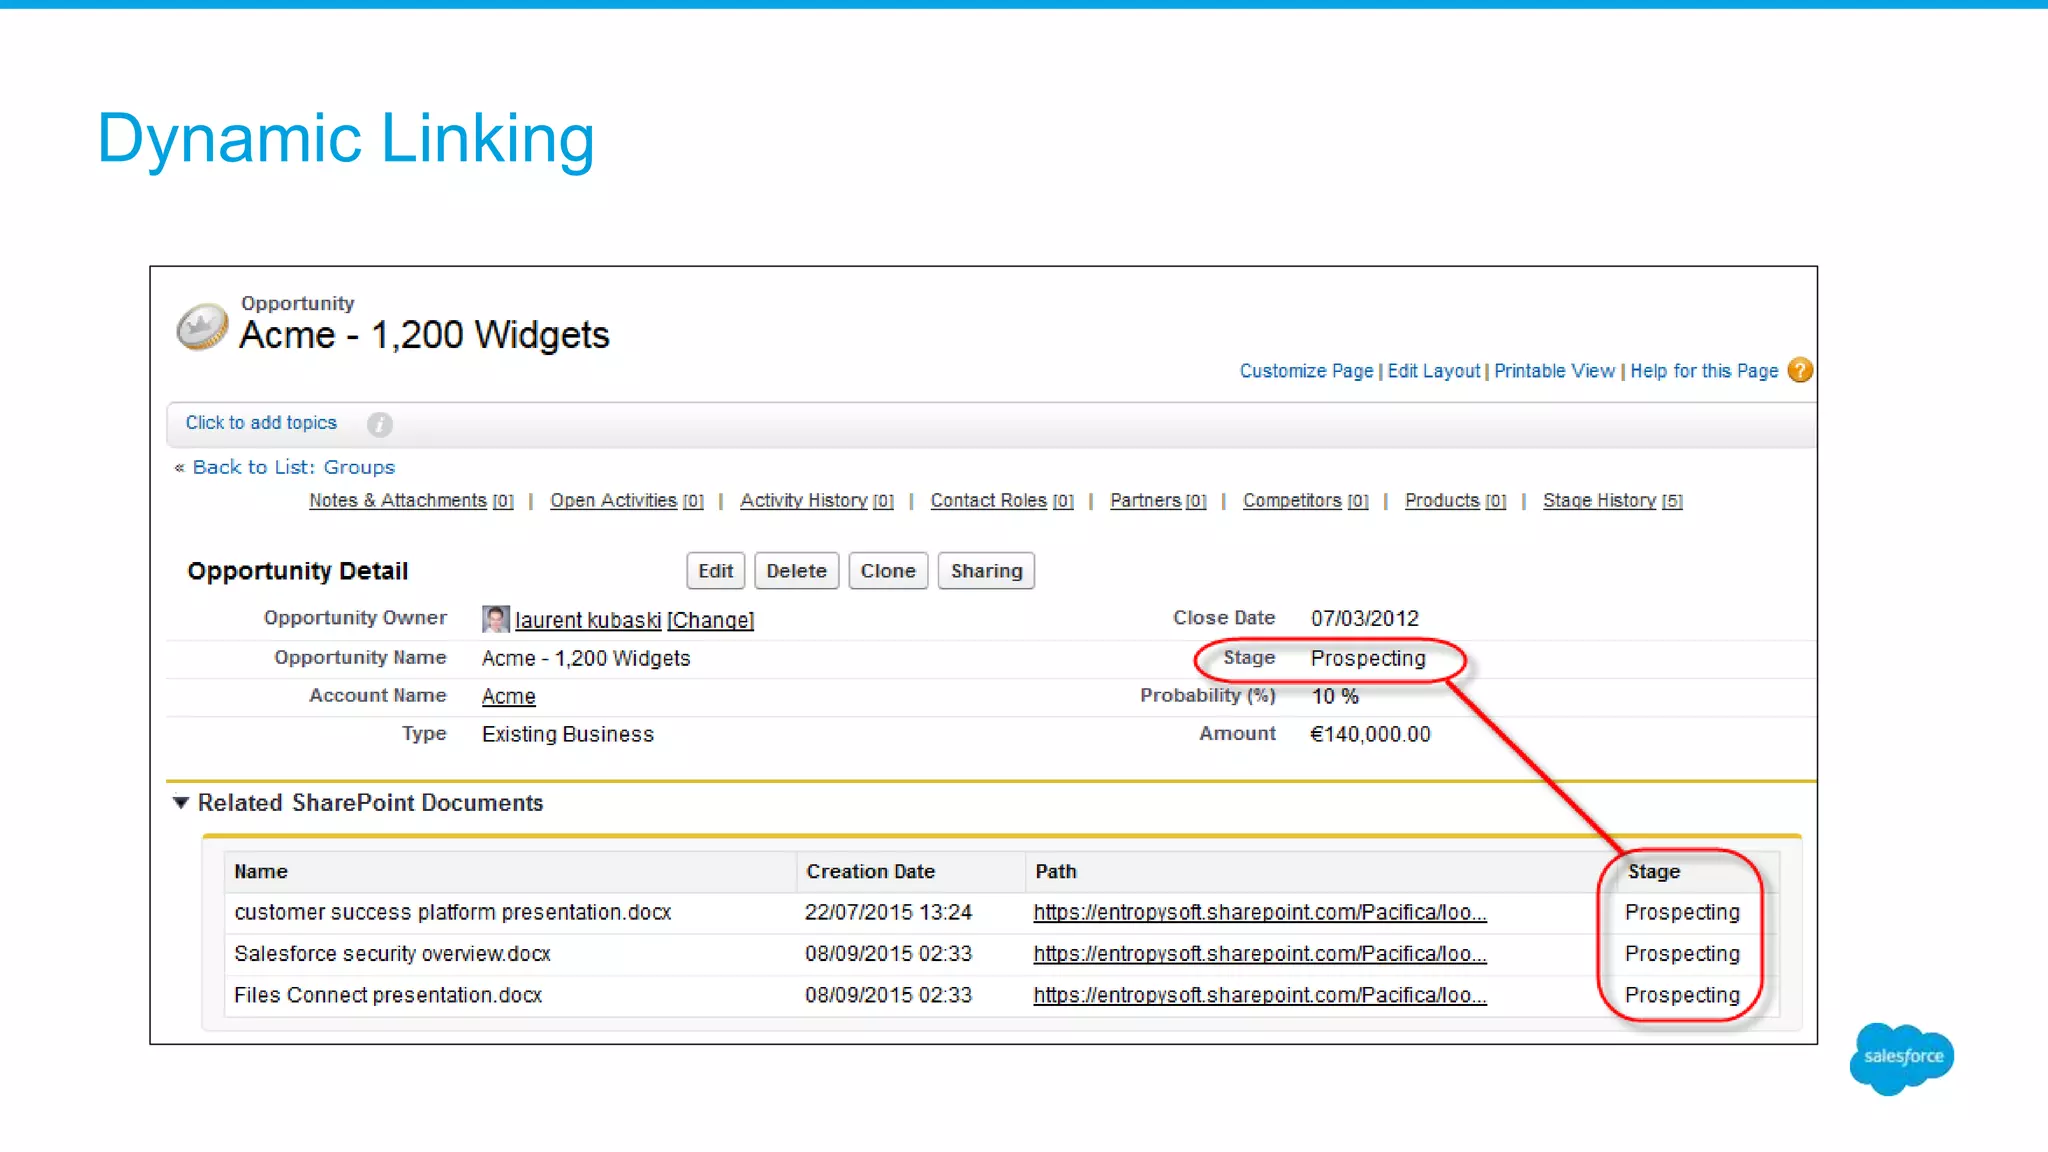This screenshot has width=2048, height=1152.
Task: Click the orange help question mark icon
Action: click(x=1800, y=370)
